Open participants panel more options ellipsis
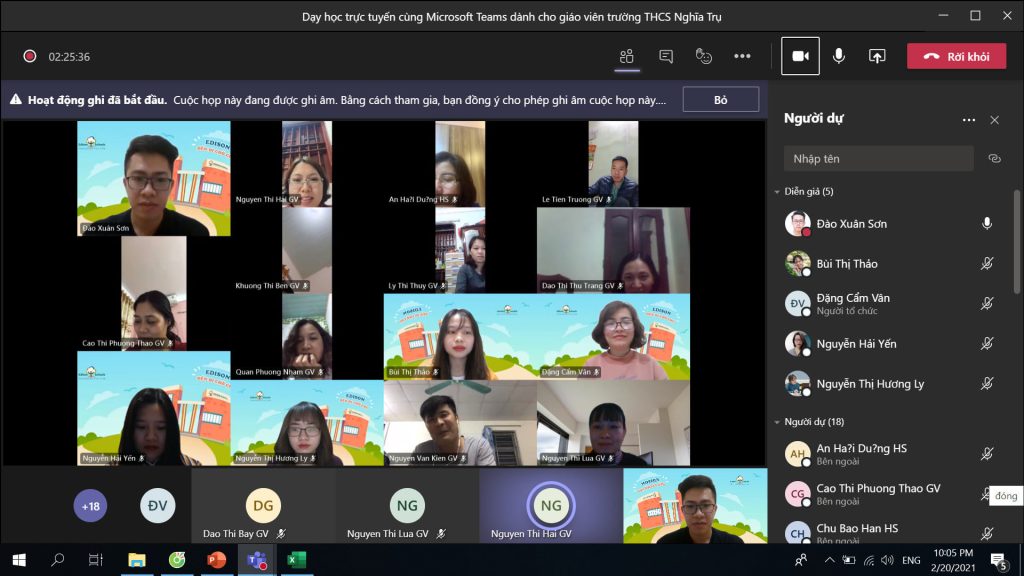Image resolution: width=1024 pixels, height=576 pixels. [x=968, y=120]
